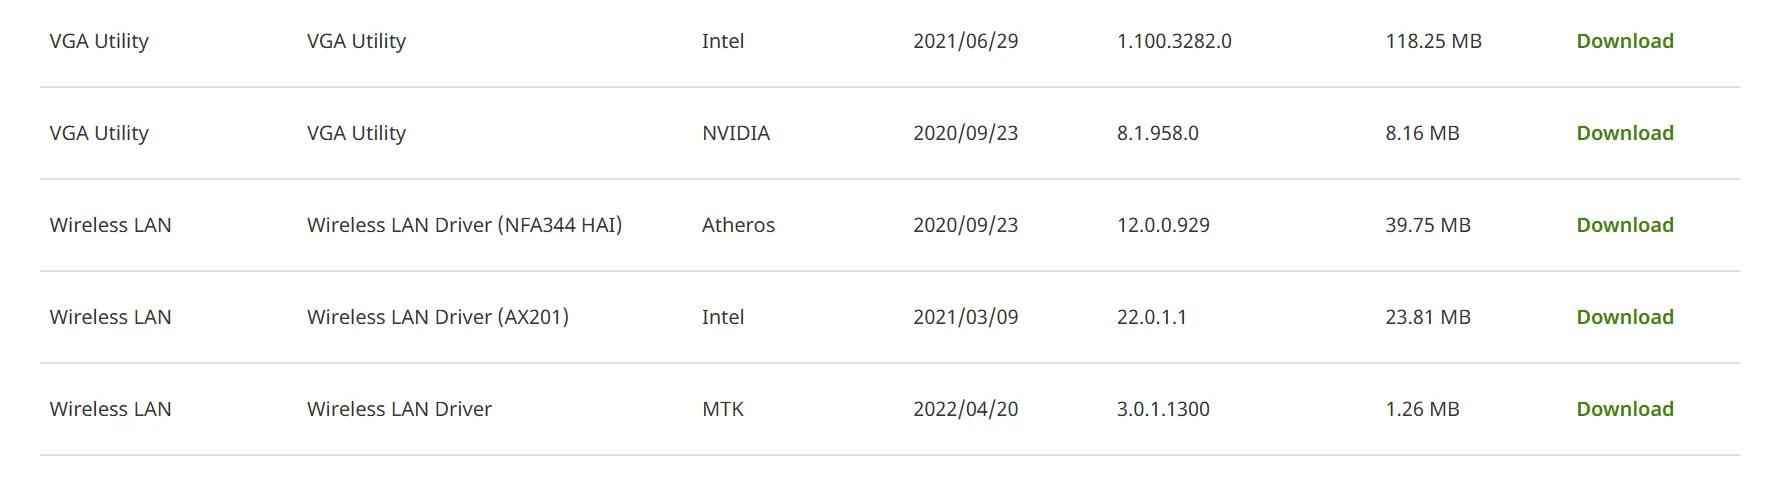
Task: Download the MTK Wireless LAN Driver
Action: pyautogui.click(x=1624, y=409)
